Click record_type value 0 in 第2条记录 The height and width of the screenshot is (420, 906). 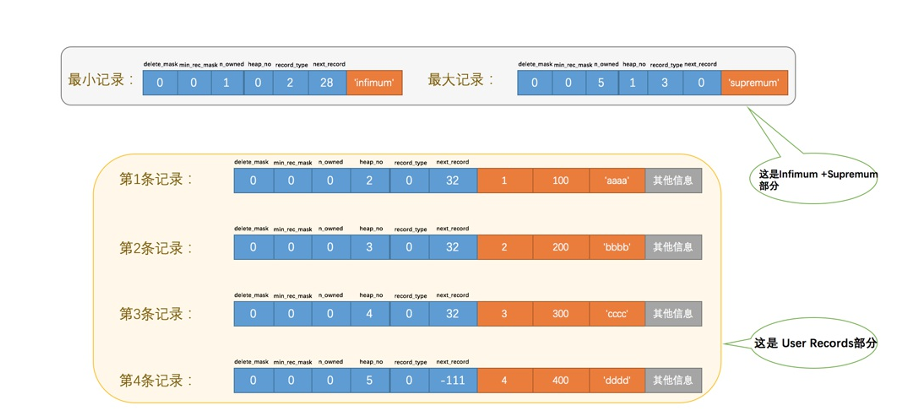click(x=410, y=247)
